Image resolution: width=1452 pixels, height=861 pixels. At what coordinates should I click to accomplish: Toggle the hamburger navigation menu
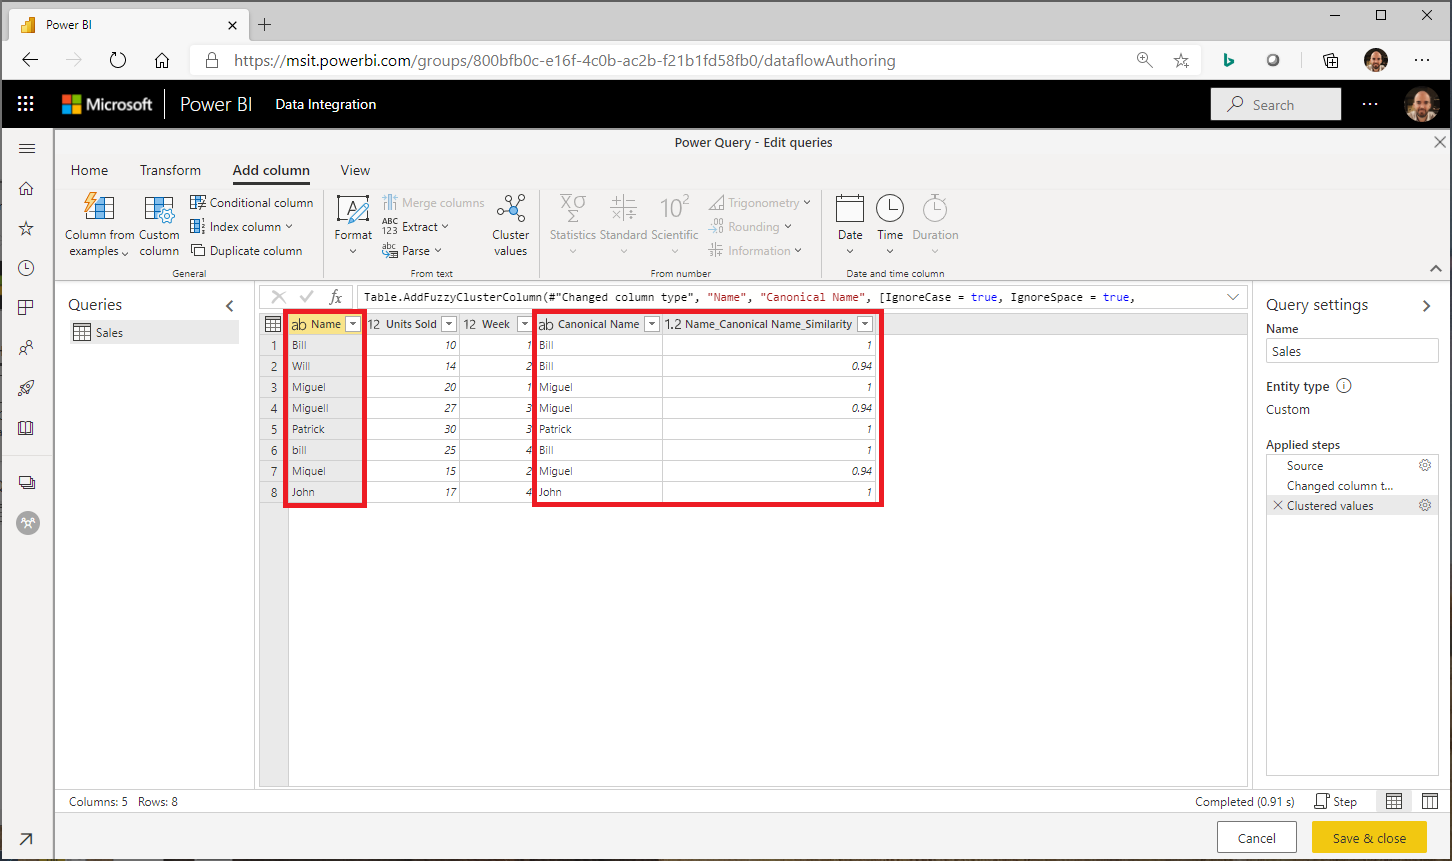(x=27, y=148)
